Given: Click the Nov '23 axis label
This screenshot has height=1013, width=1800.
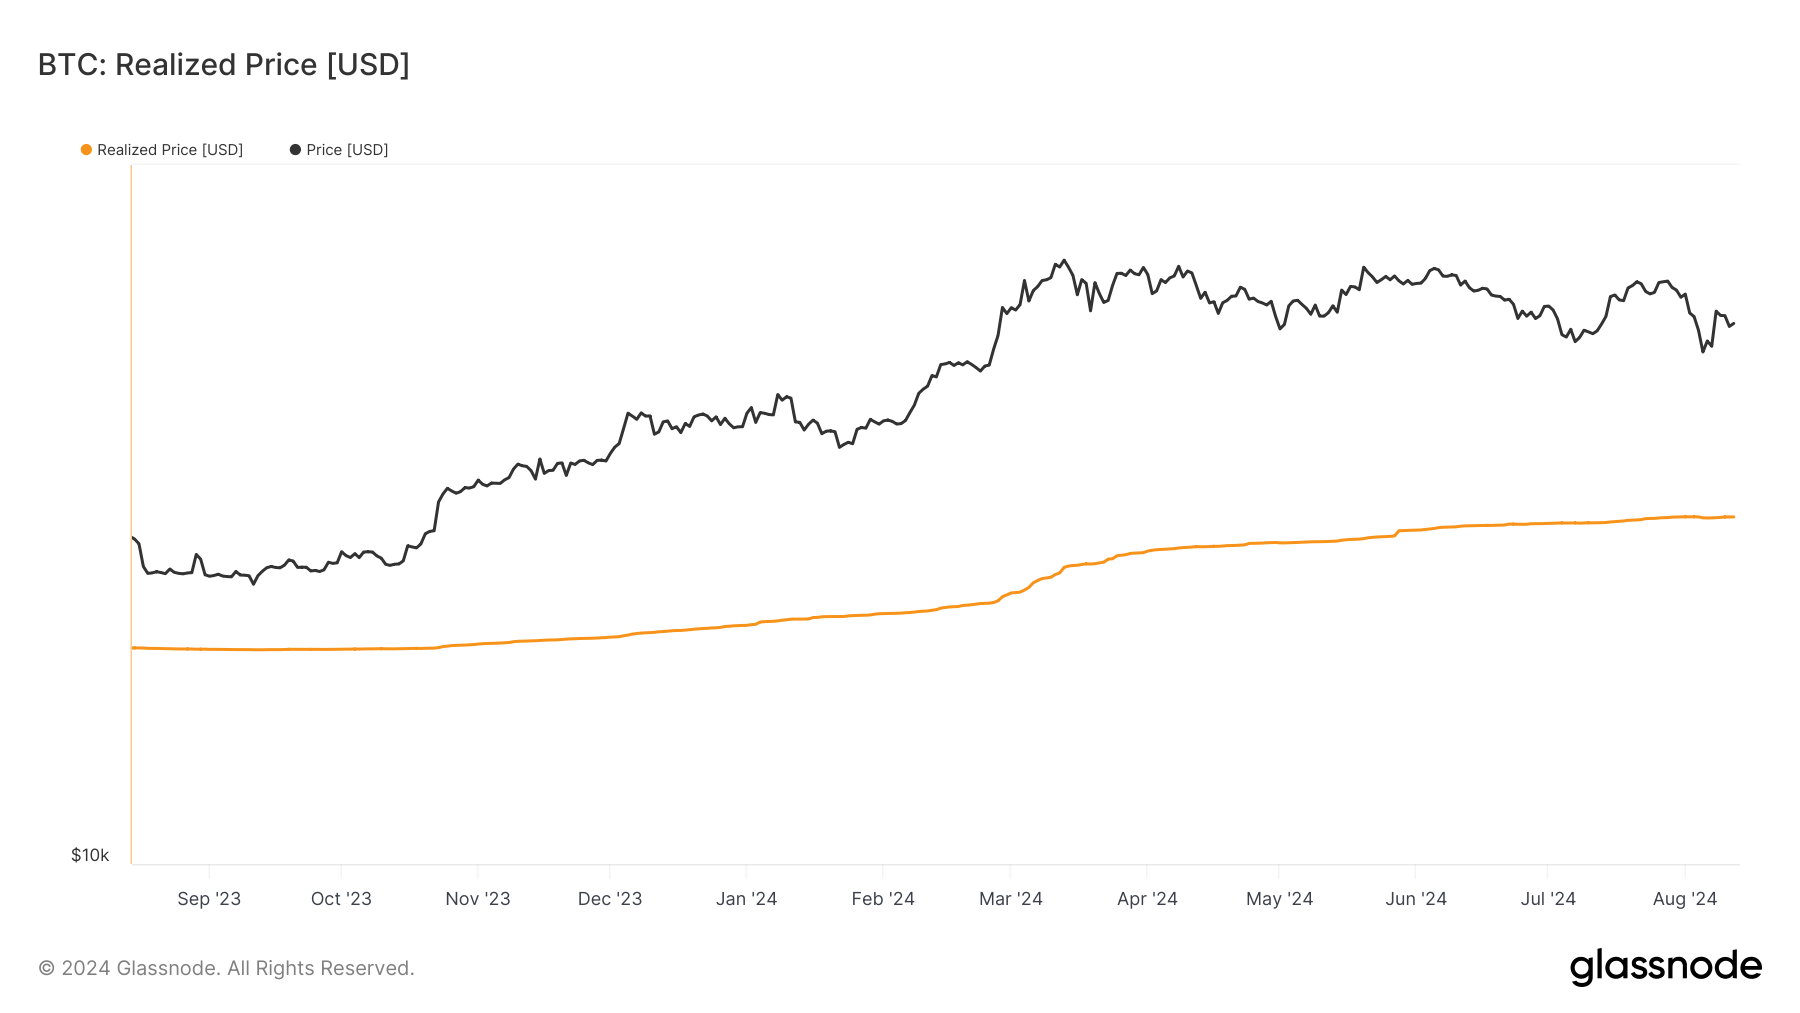Looking at the screenshot, I should coord(478,899).
